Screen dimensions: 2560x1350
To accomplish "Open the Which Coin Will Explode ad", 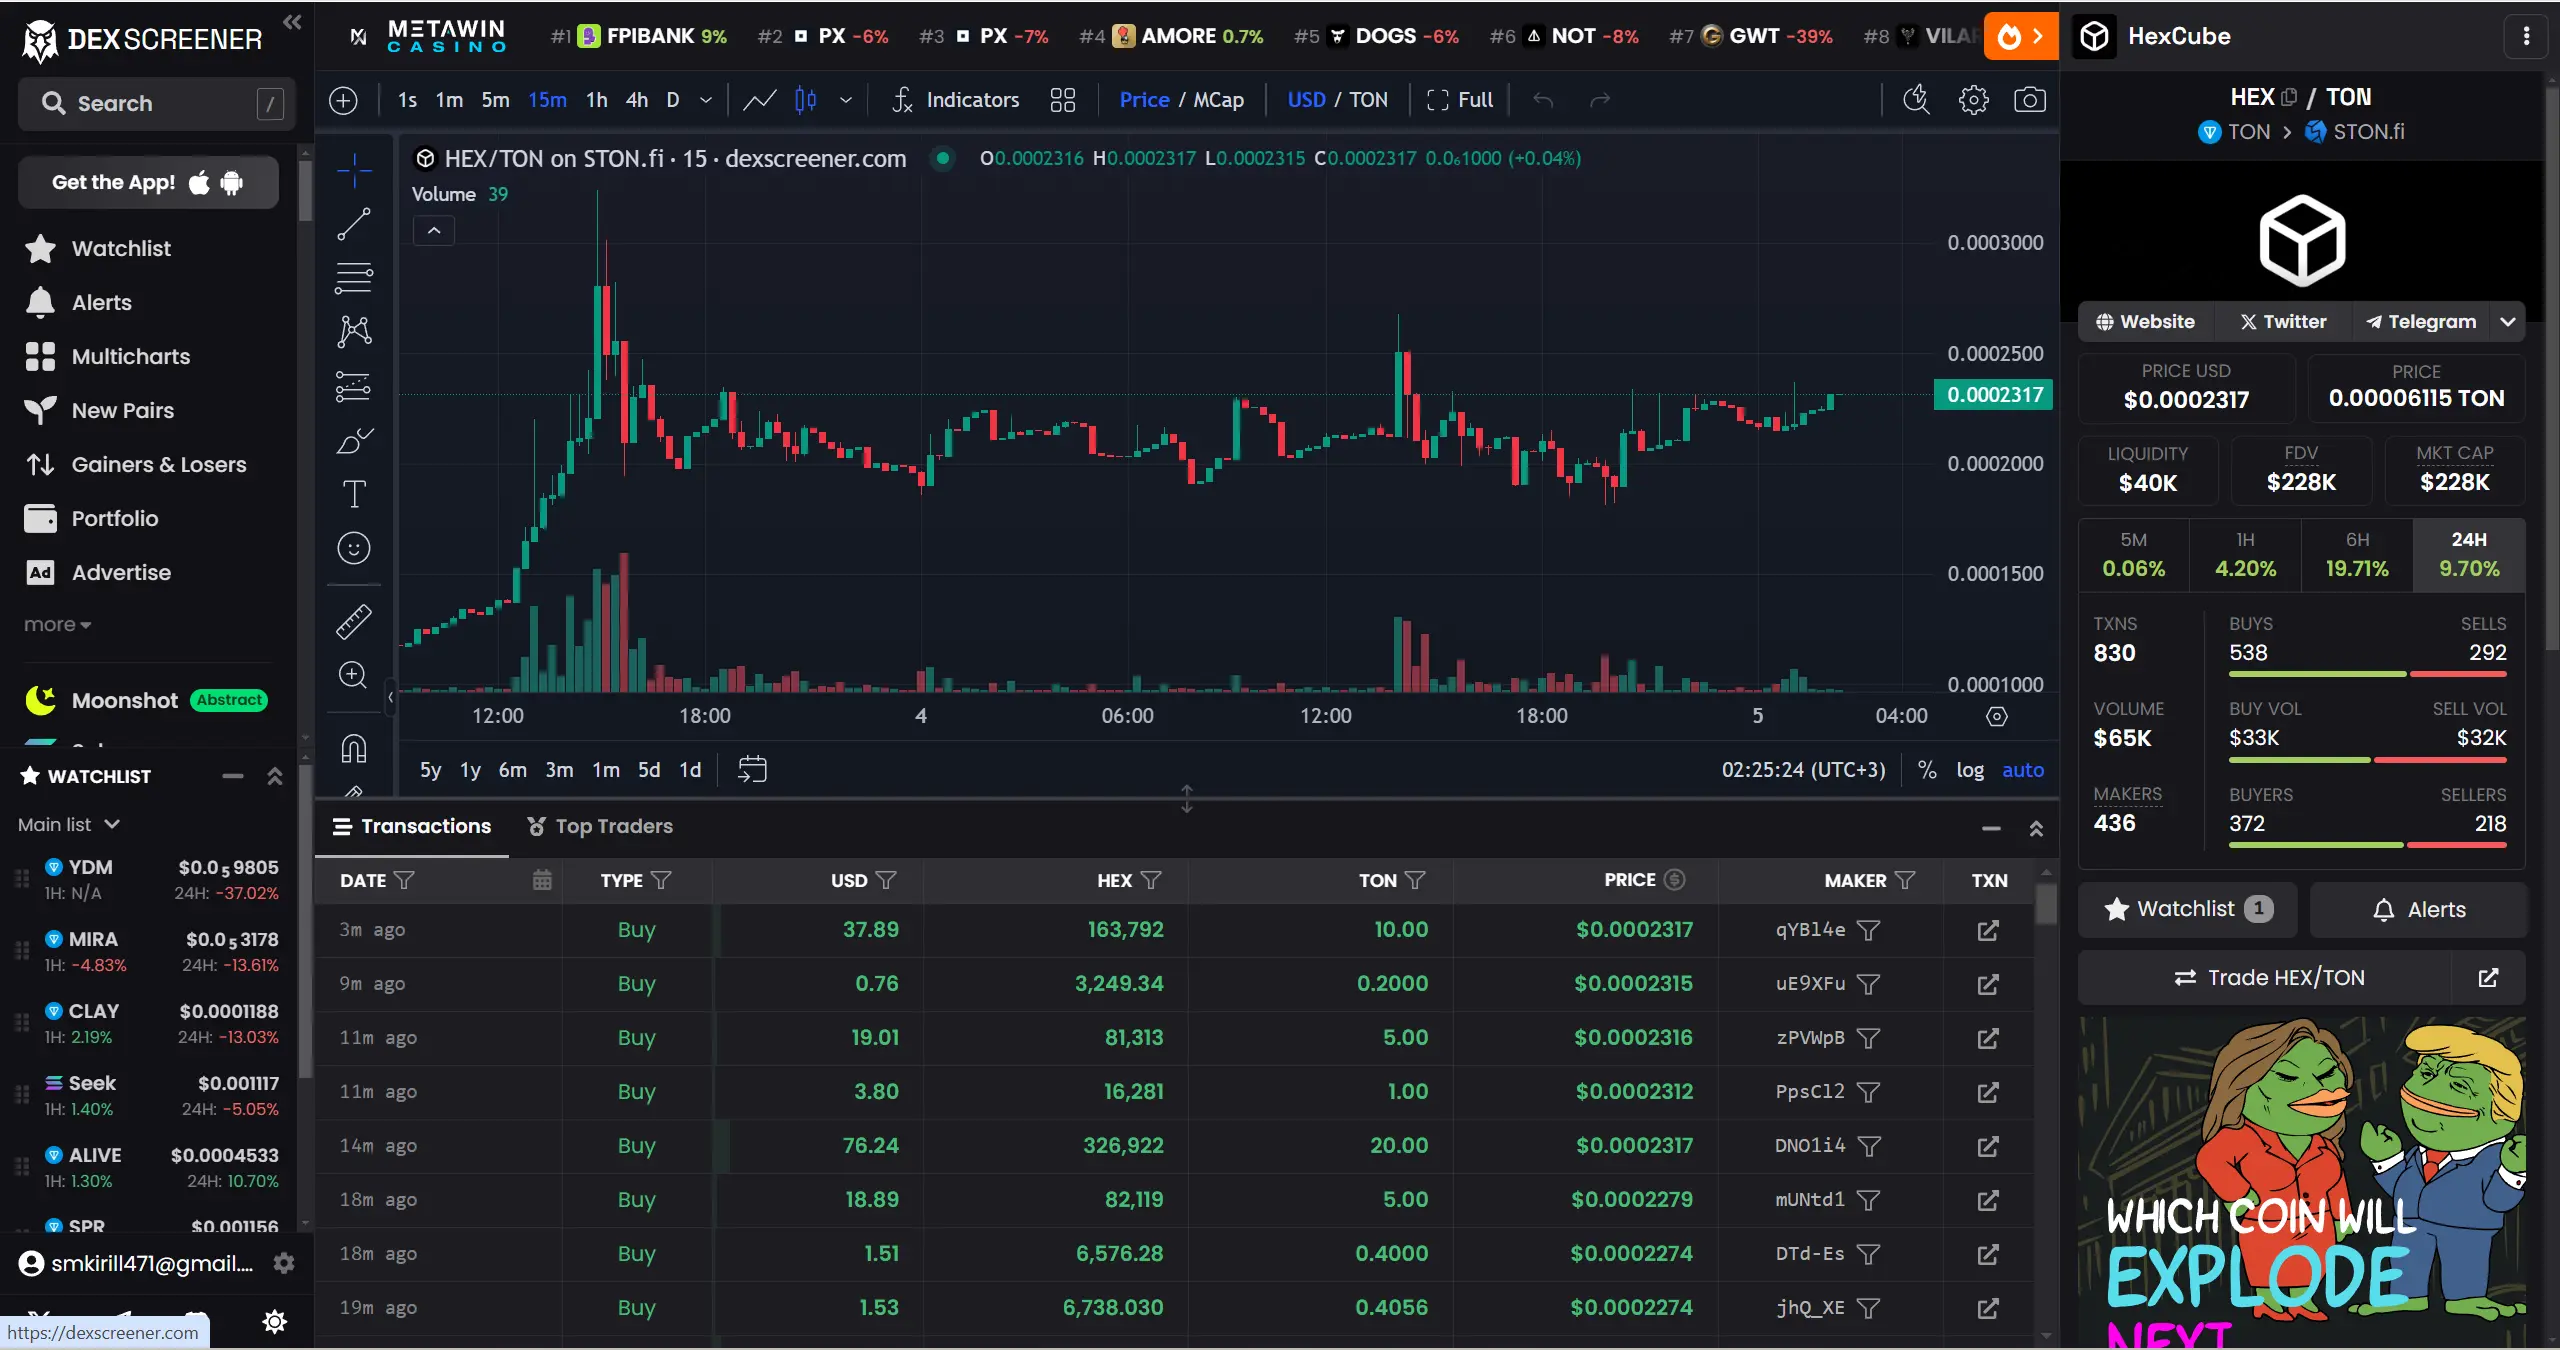I will pos(2302,1182).
